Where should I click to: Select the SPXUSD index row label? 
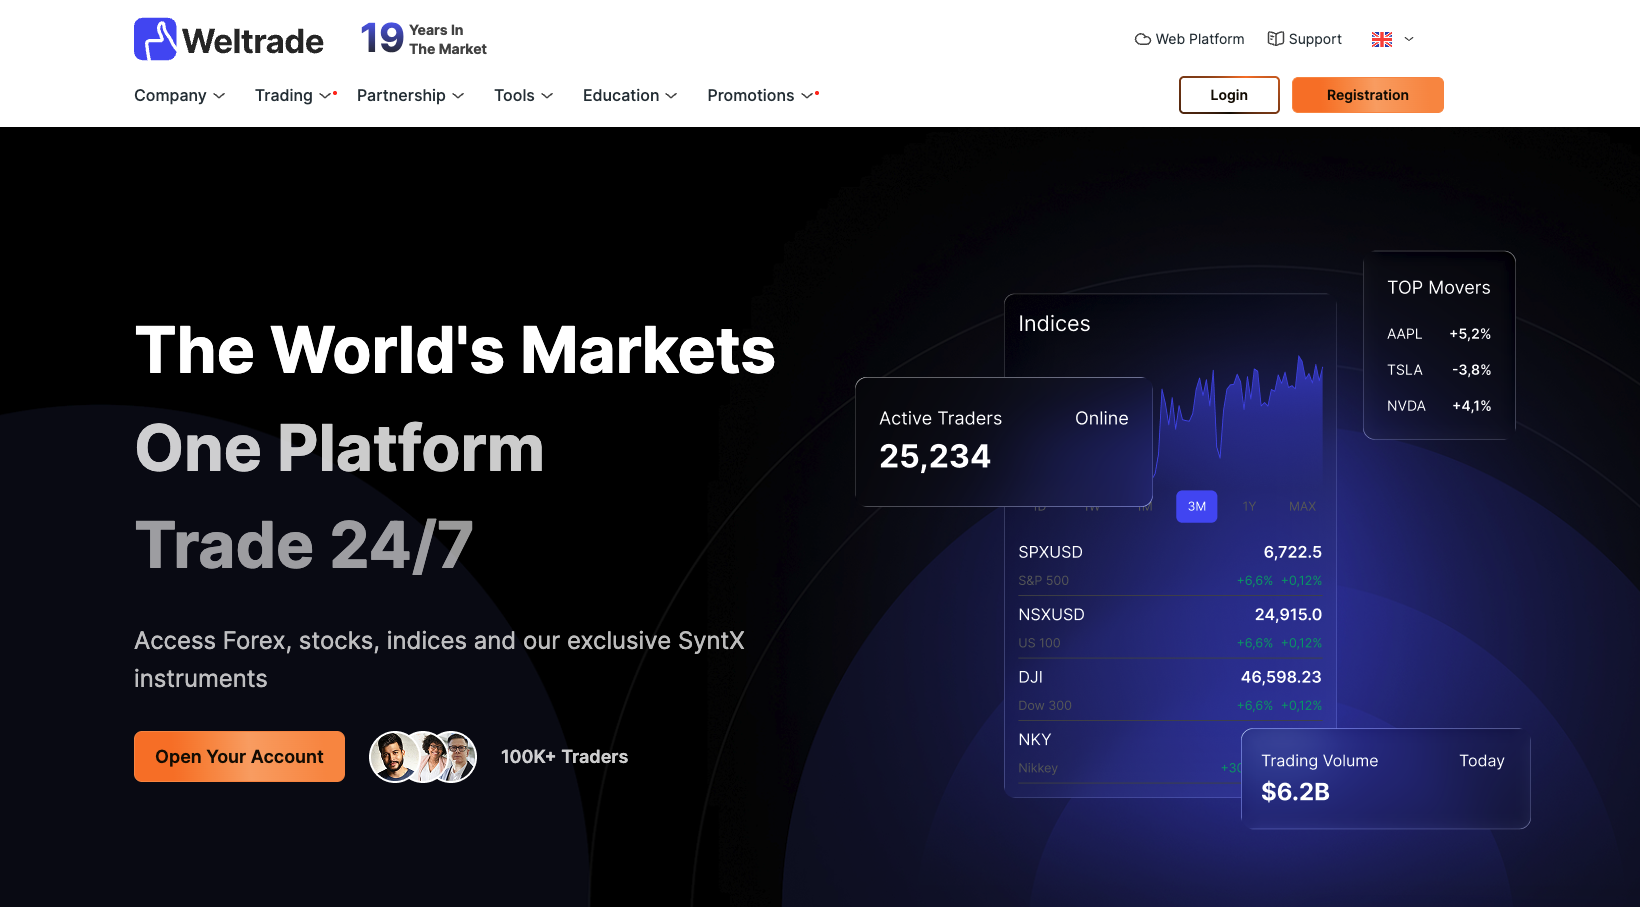point(1050,552)
